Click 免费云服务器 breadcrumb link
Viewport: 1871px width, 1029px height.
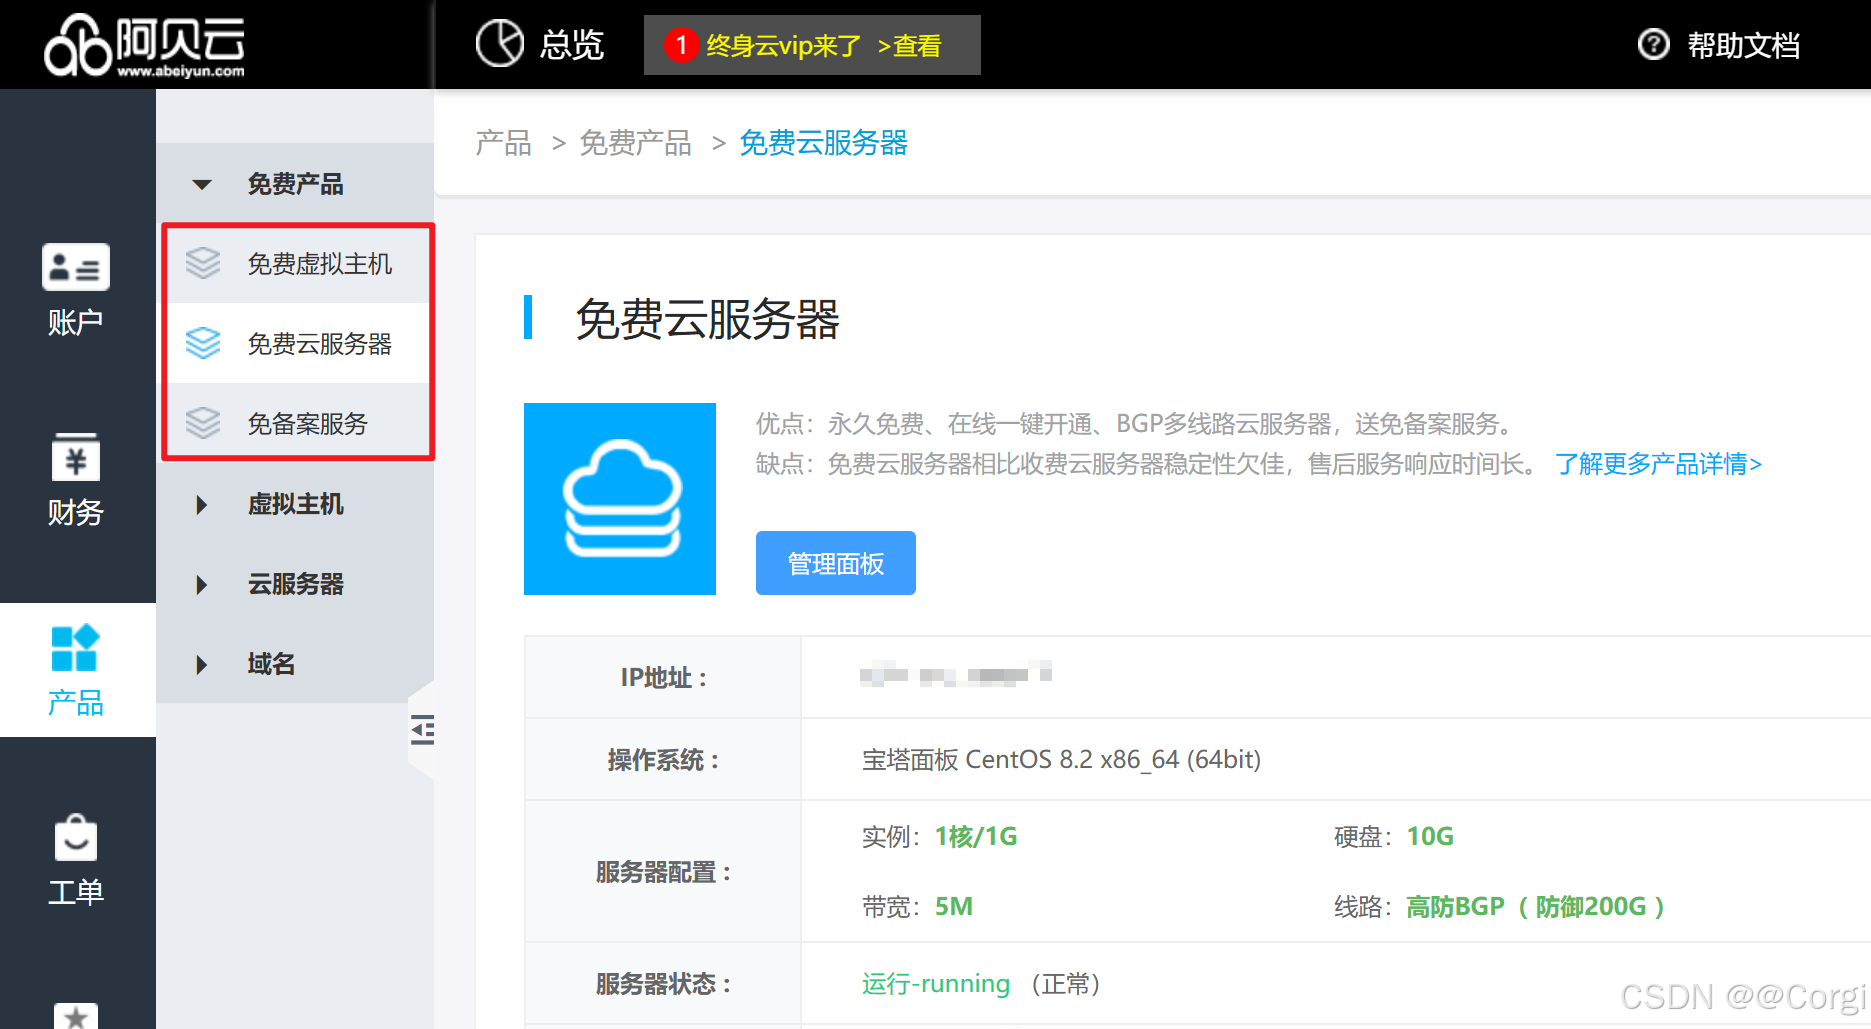pyautogui.click(x=823, y=143)
